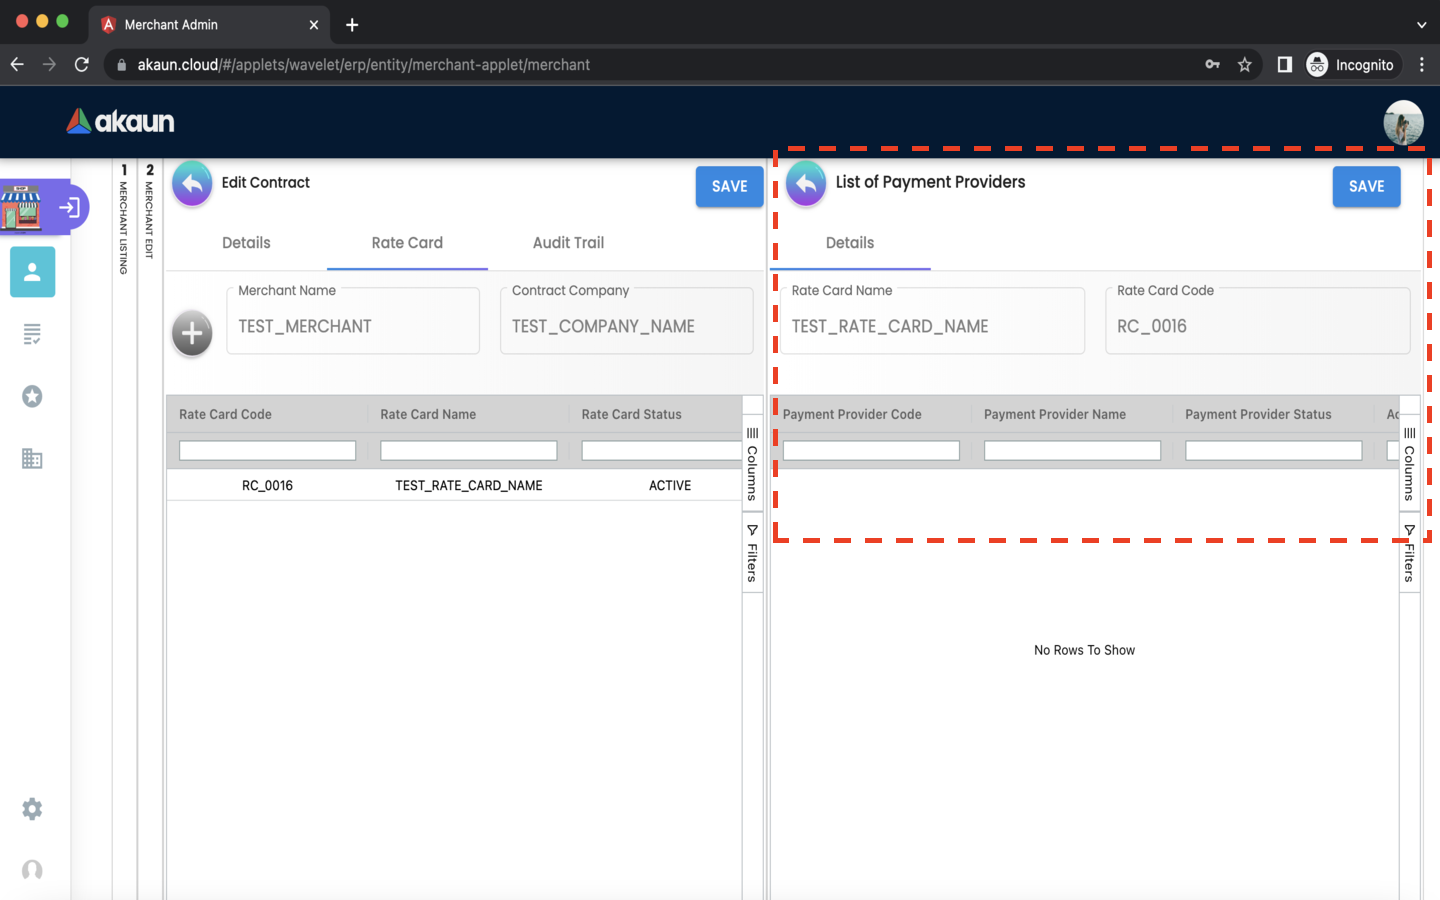
Task: Click back arrow beside Edit Contract
Action: (192, 184)
